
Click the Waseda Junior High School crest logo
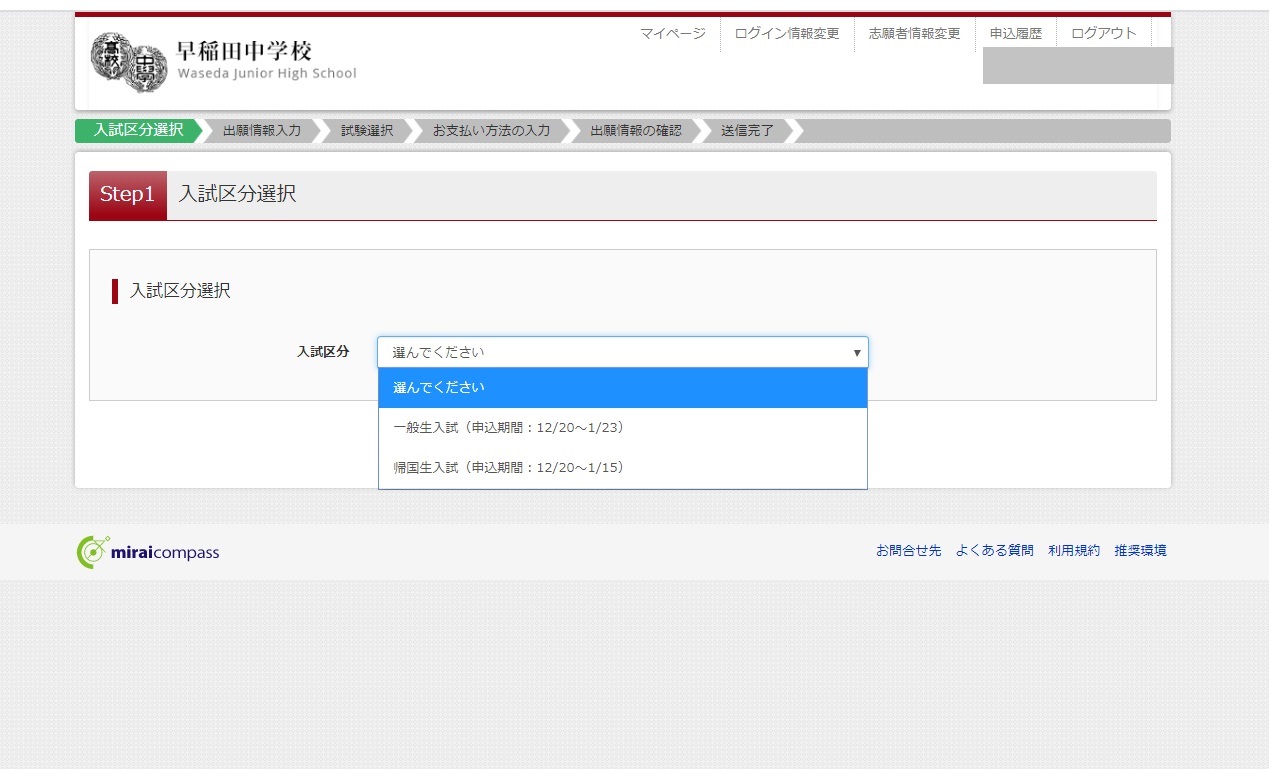tap(129, 62)
